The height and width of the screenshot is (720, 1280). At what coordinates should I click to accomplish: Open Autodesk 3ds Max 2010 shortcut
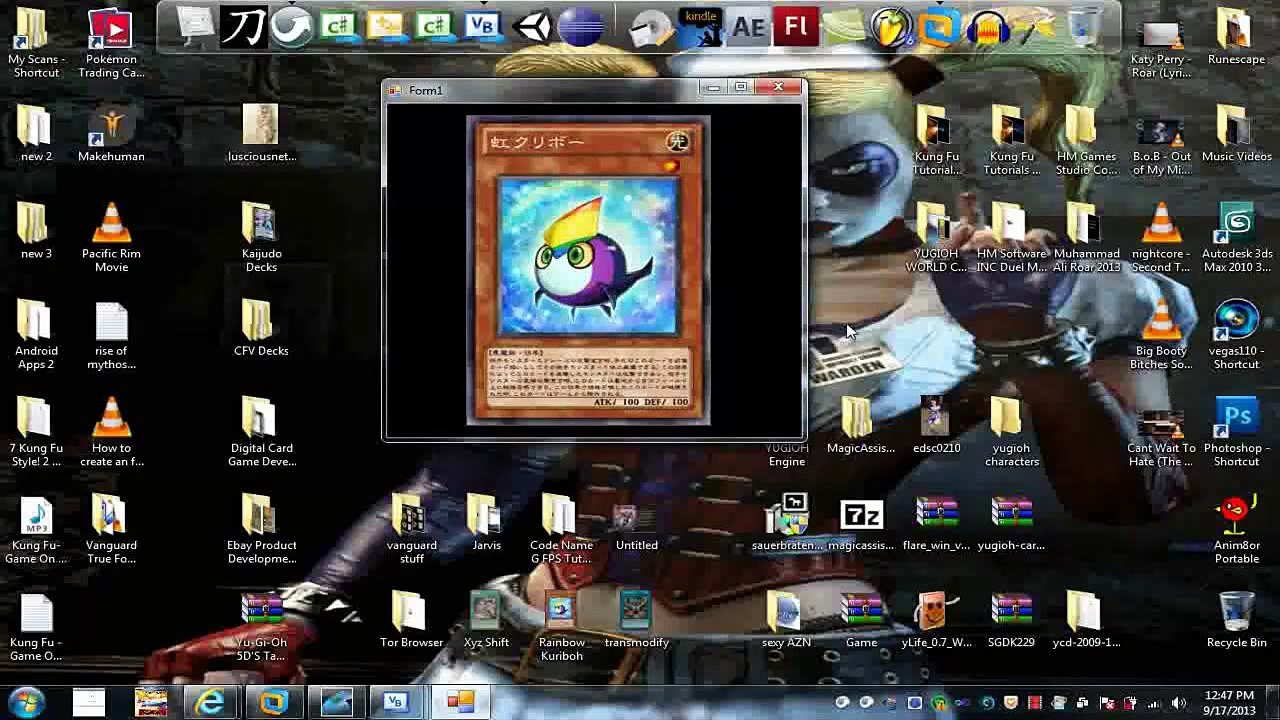(1237, 237)
